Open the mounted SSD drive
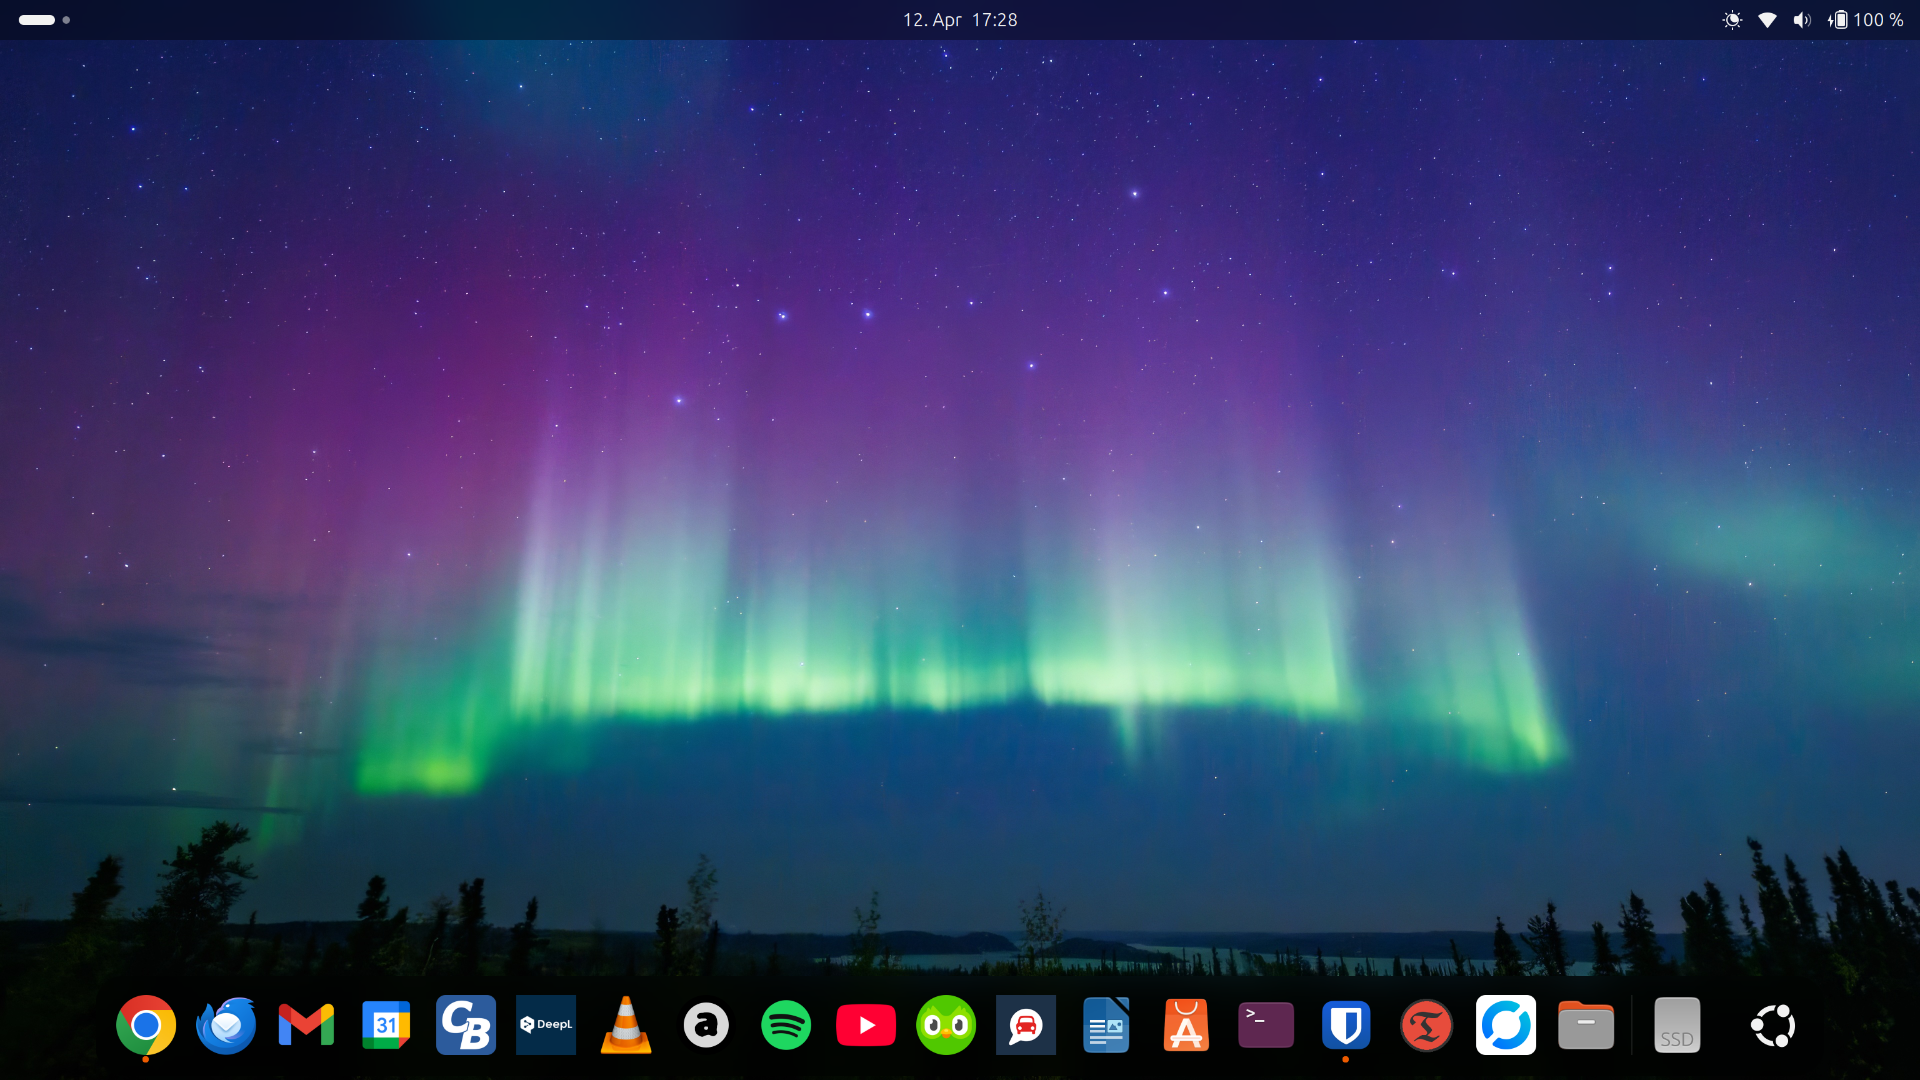 [x=1677, y=1025]
